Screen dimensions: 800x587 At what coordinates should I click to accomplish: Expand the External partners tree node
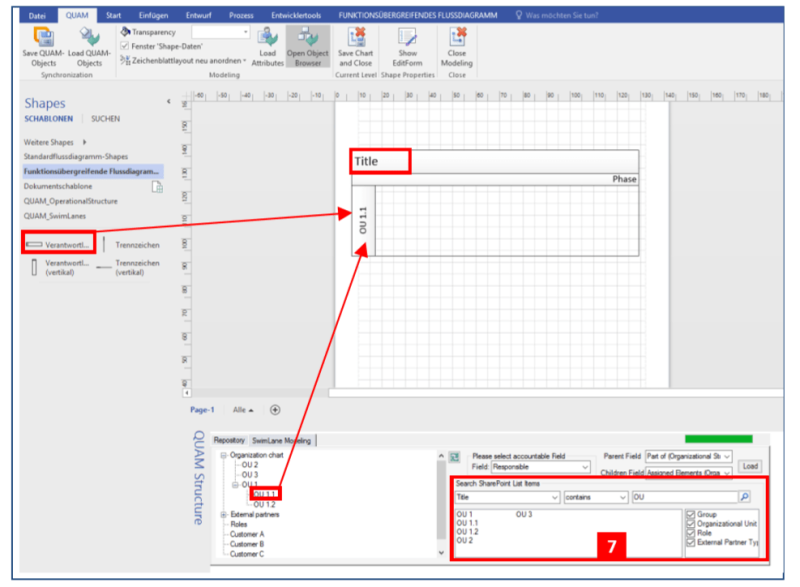[223, 514]
